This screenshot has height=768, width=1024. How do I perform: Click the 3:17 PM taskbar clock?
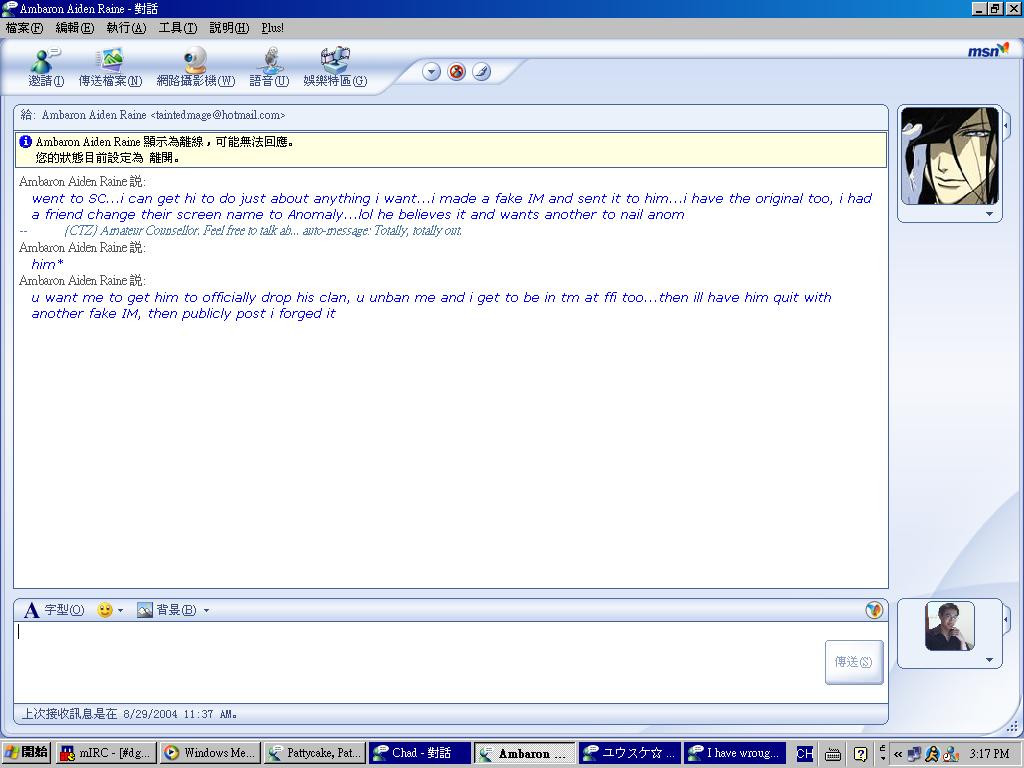[989, 754]
